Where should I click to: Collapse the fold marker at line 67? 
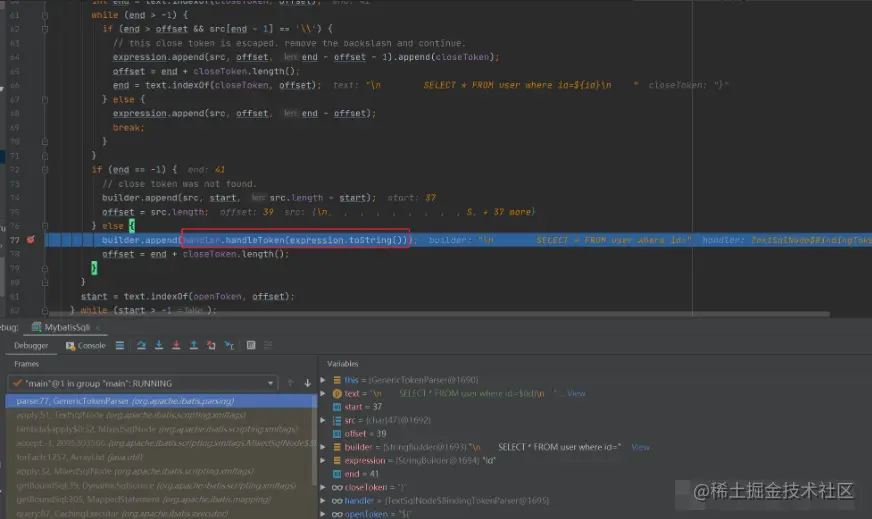coord(45,100)
